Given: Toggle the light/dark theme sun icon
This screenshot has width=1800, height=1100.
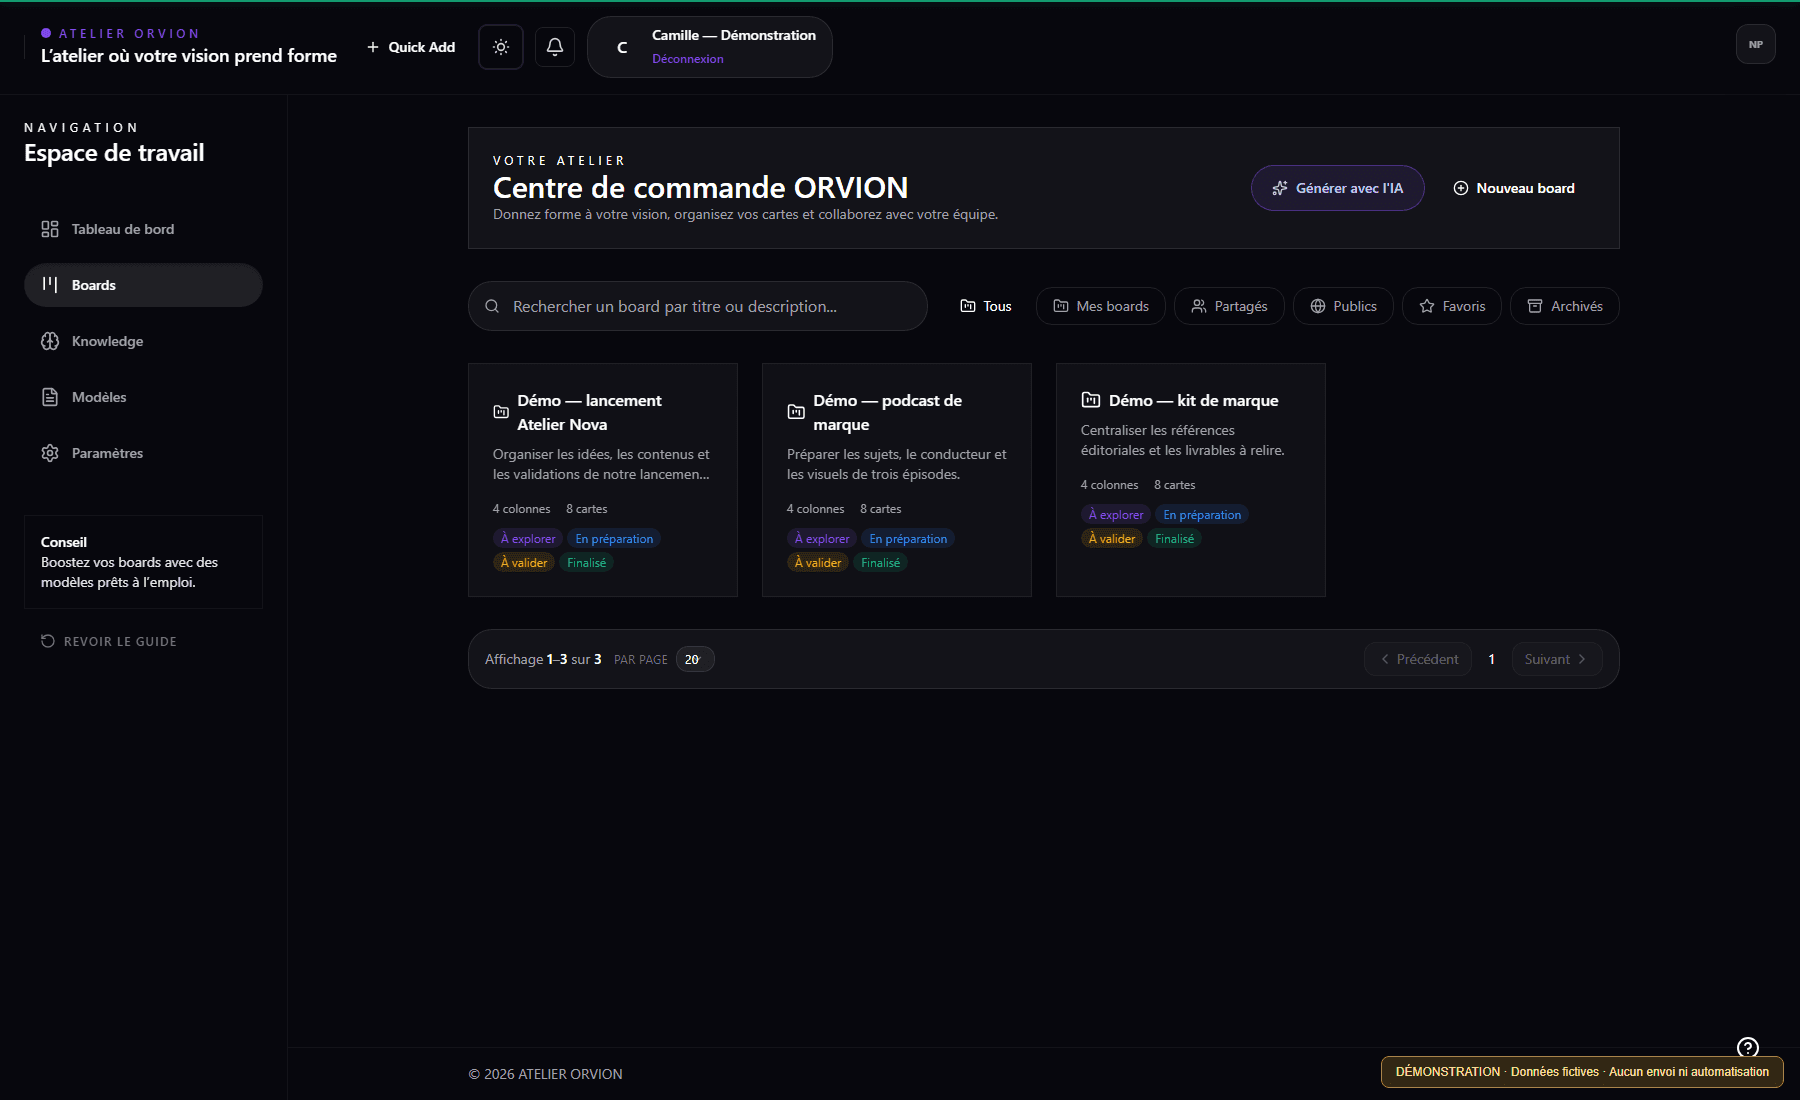Looking at the screenshot, I should click(501, 47).
